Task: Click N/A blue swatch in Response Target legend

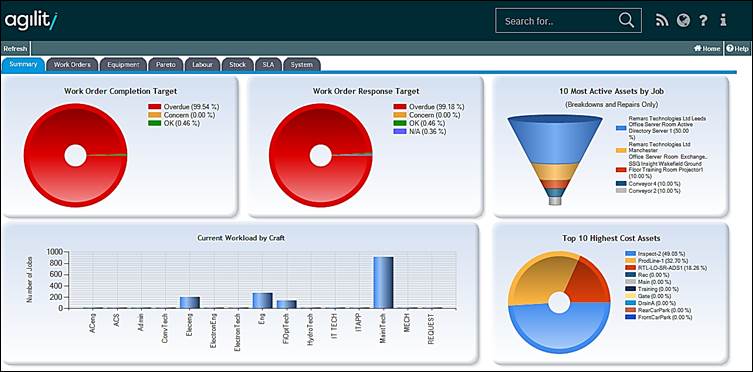Action: click(400, 131)
